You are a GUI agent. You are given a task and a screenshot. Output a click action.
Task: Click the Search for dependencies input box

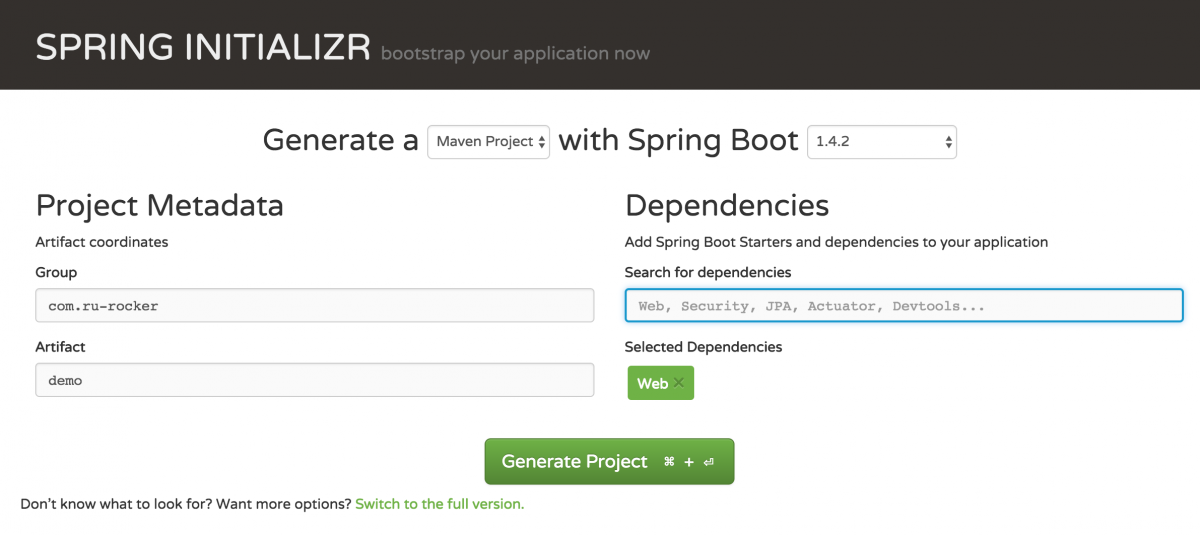(x=904, y=305)
